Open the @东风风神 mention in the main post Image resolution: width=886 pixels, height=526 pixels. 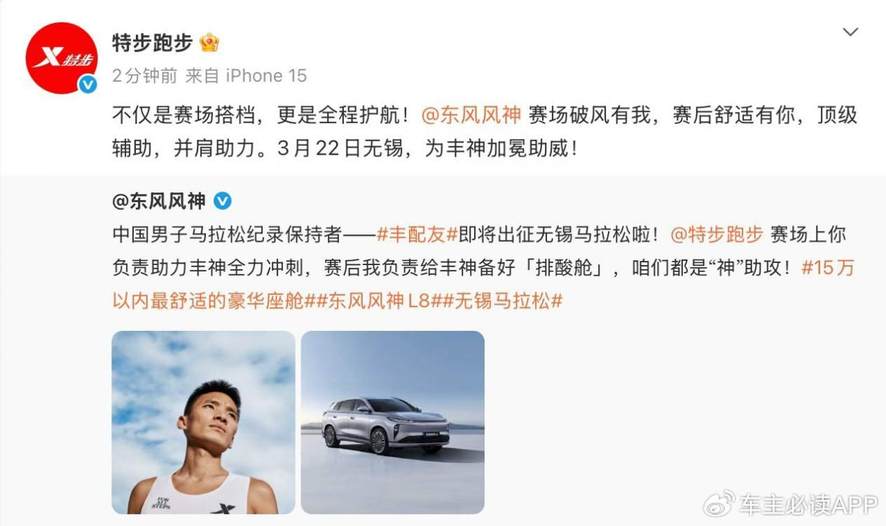point(468,115)
